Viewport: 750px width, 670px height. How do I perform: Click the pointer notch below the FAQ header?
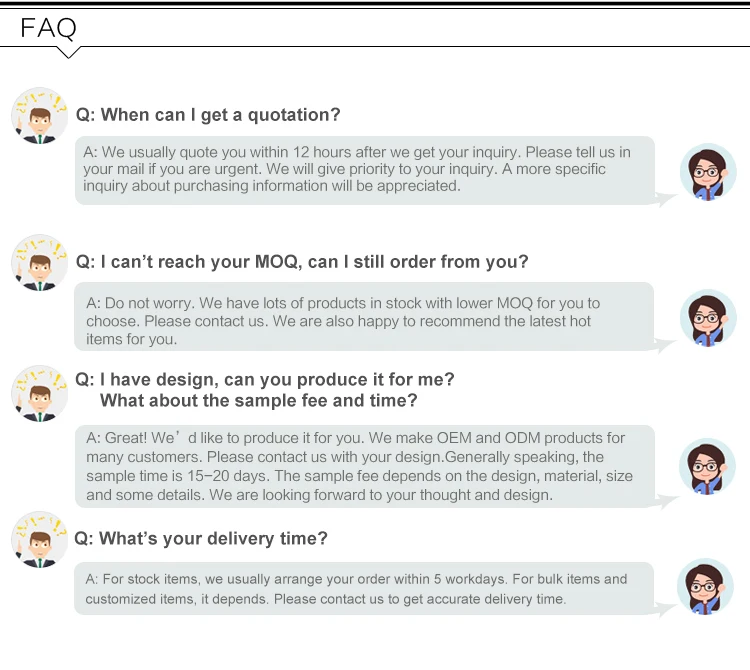point(69,52)
